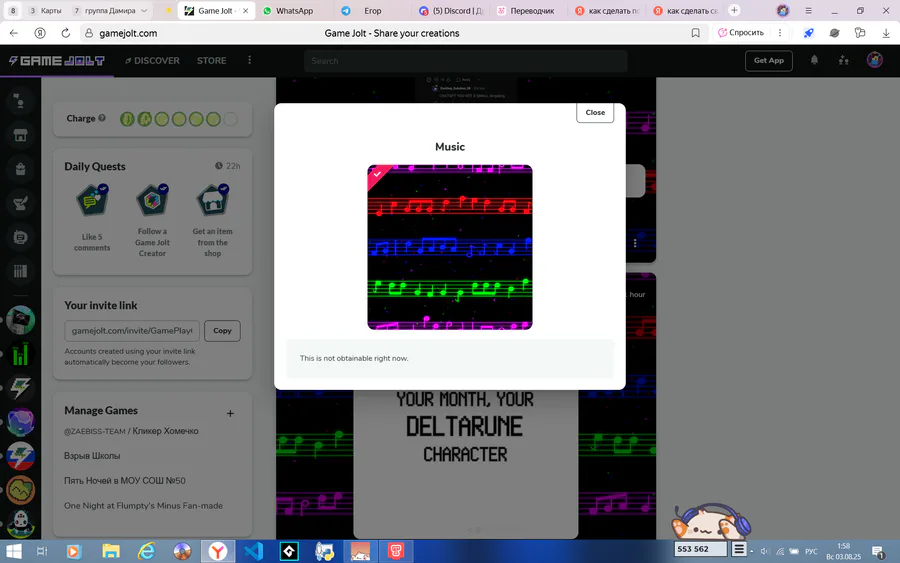
Task: Bookmark this page
Action: coord(696,33)
